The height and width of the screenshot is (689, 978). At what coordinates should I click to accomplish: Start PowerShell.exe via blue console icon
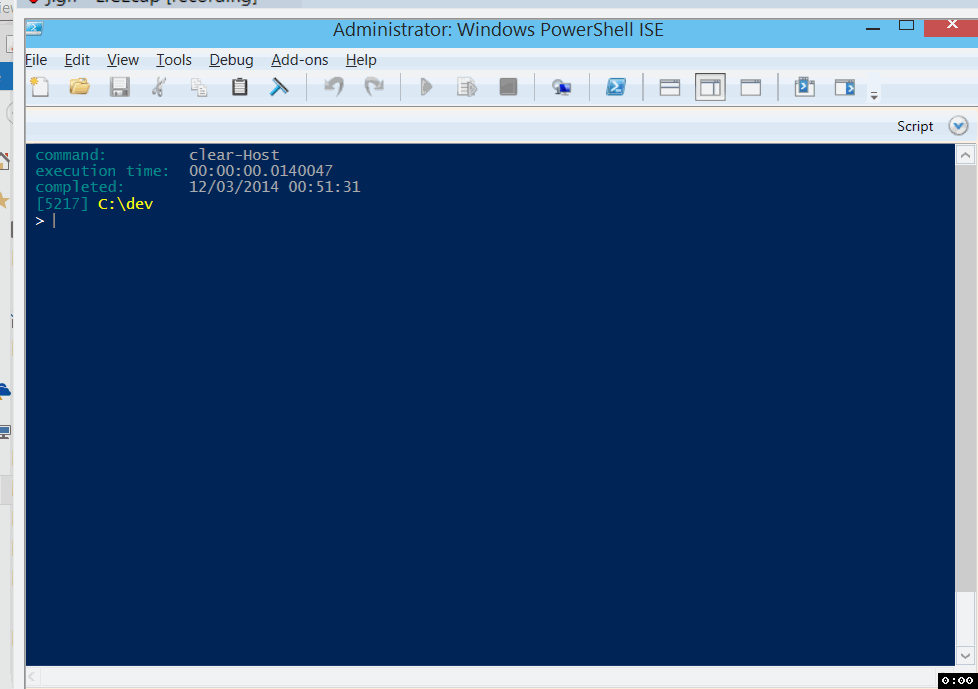(x=616, y=87)
